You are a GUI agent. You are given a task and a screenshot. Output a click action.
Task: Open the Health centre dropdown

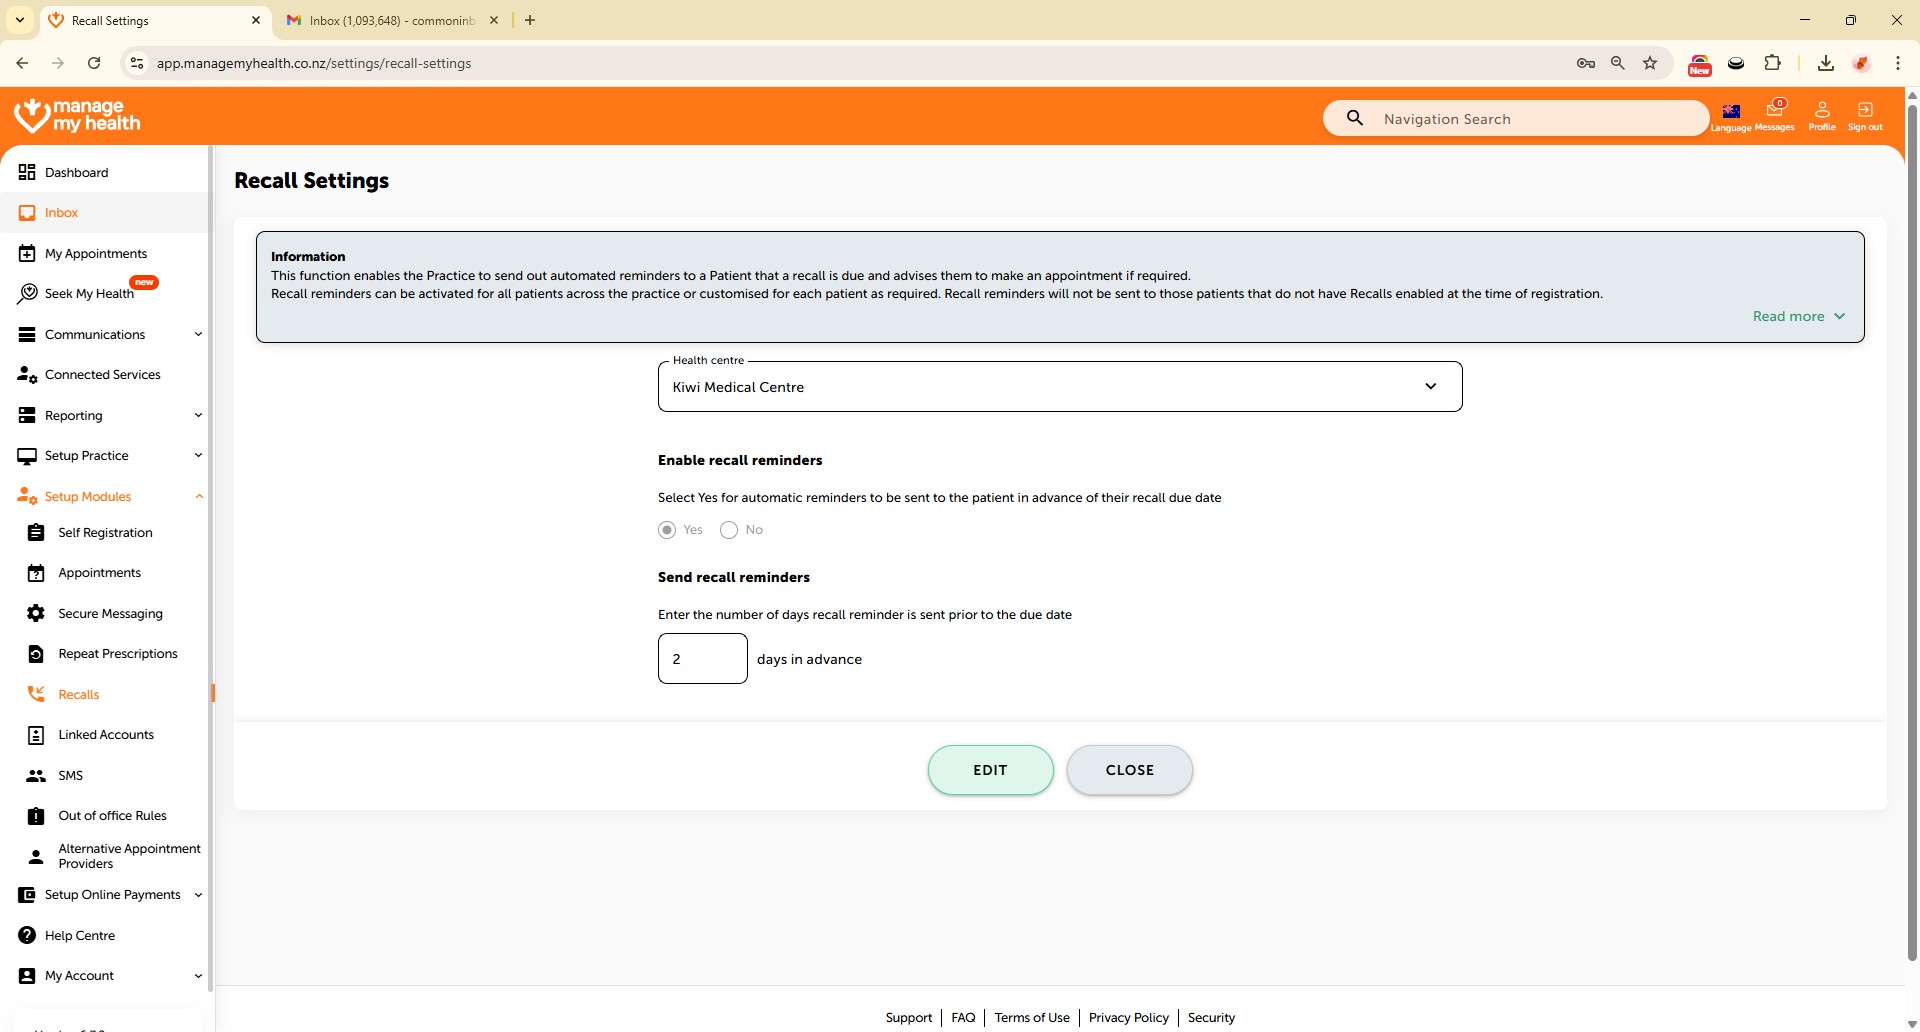coord(1059,387)
